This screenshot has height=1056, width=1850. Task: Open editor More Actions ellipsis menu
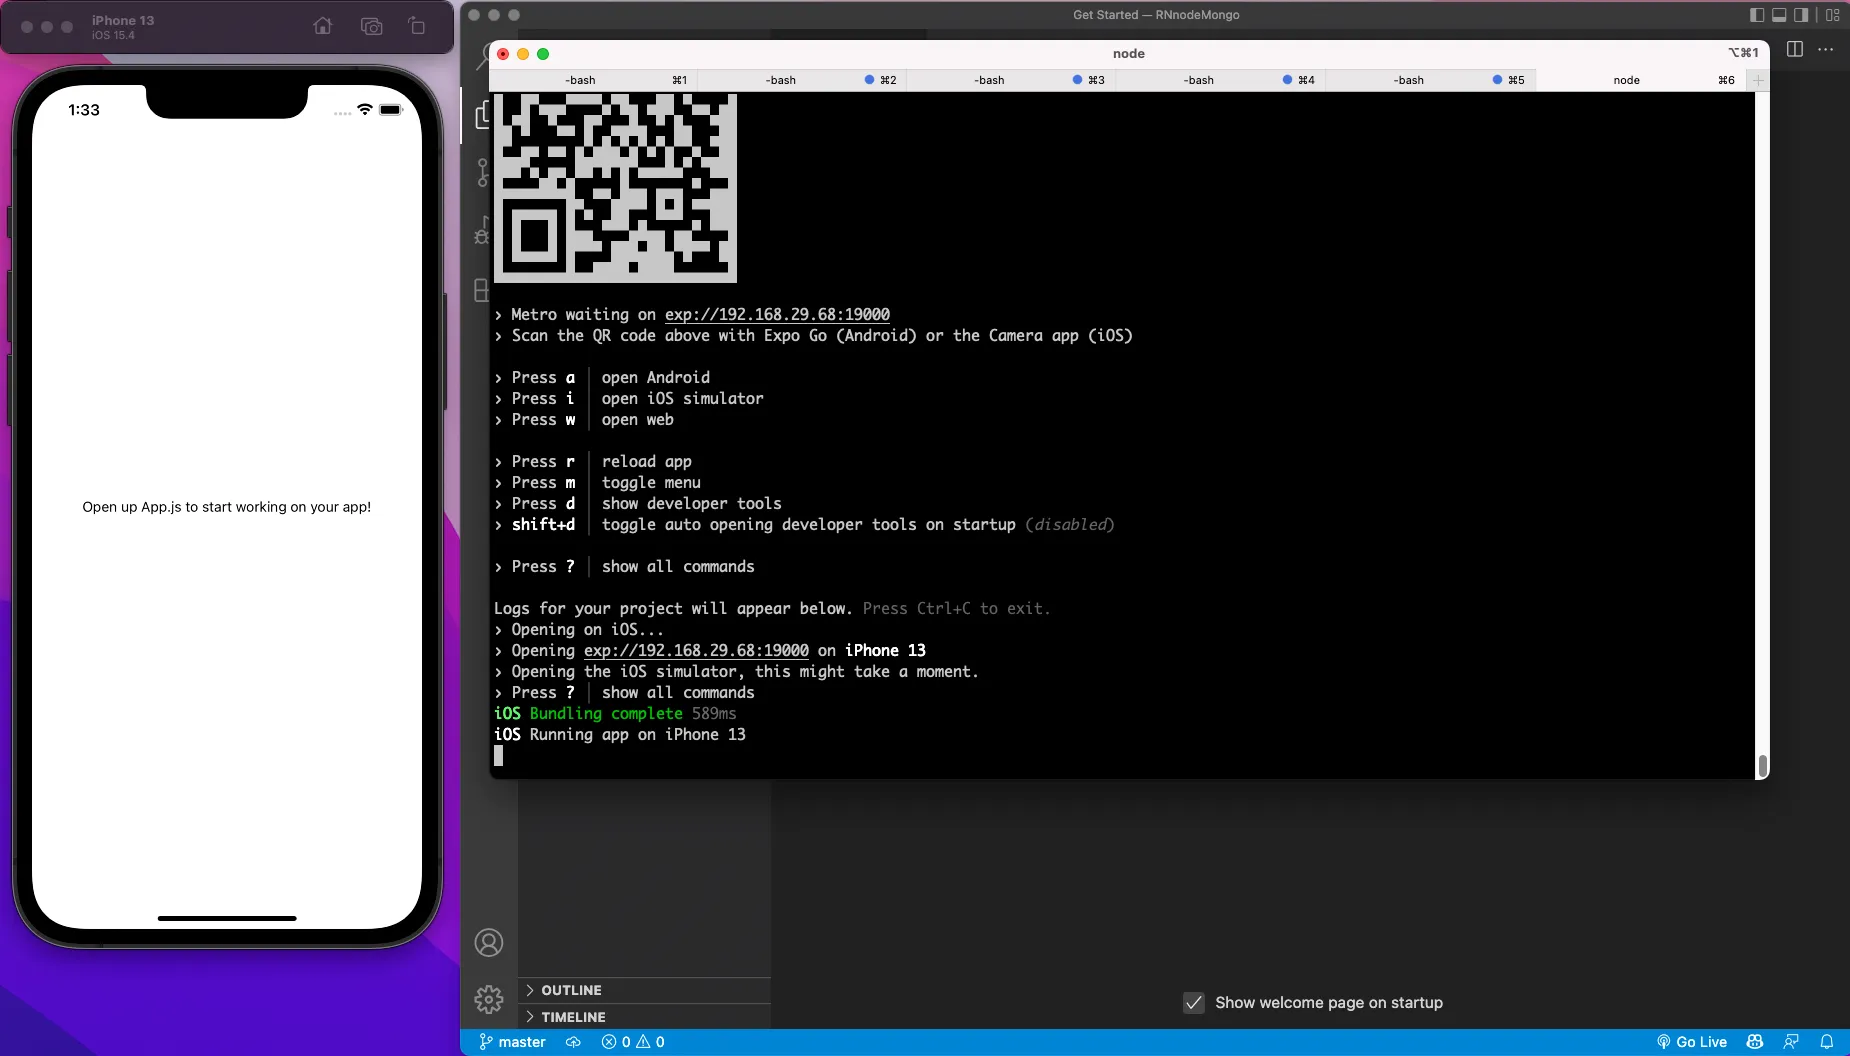pyautogui.click(x=1826, y=49)
